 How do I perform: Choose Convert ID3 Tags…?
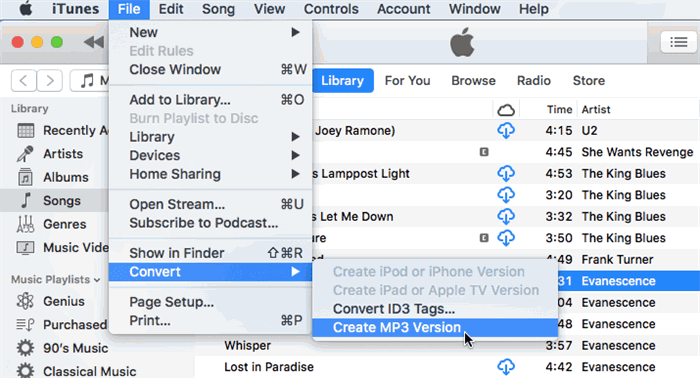pos(435,309)
